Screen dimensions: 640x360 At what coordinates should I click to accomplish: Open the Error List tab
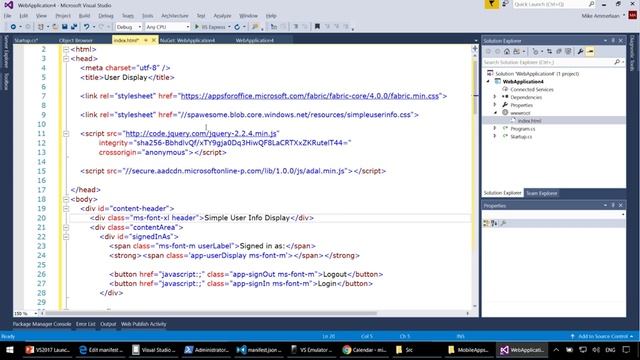pyautogui.click(x=86, y=324)
